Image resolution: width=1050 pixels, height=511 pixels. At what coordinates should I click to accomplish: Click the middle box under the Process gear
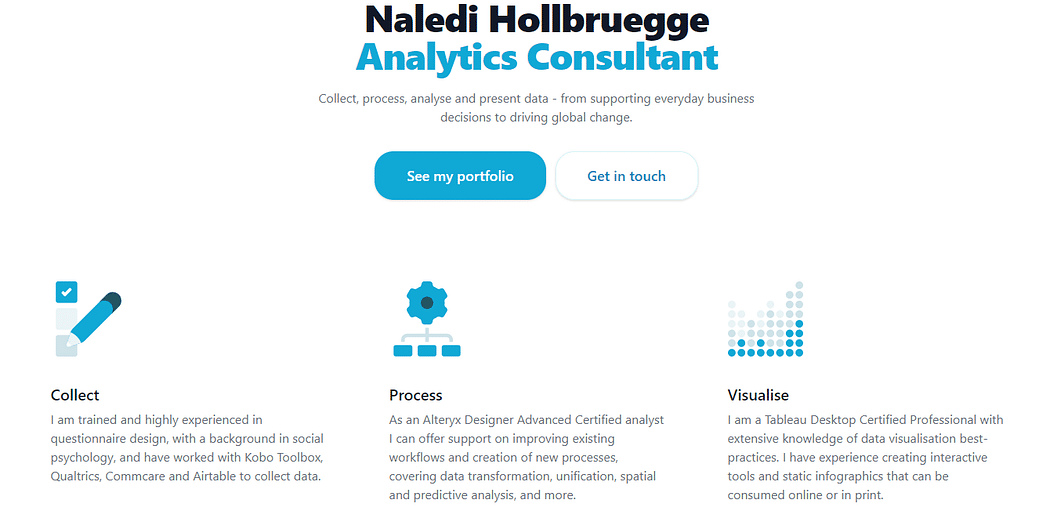(427, 350)
